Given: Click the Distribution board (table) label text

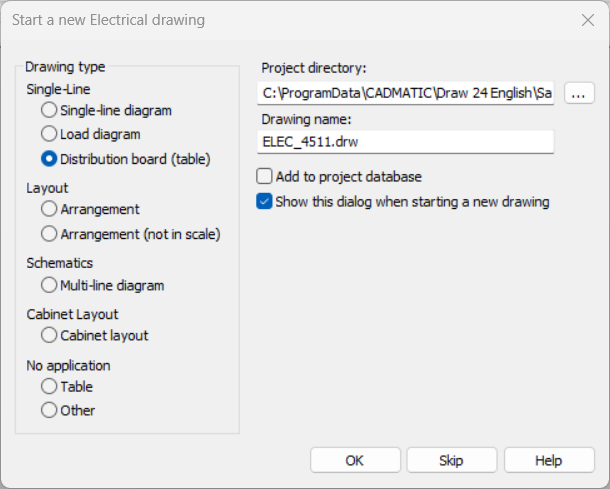Looking at the screenshot, I should click(135, 159).
